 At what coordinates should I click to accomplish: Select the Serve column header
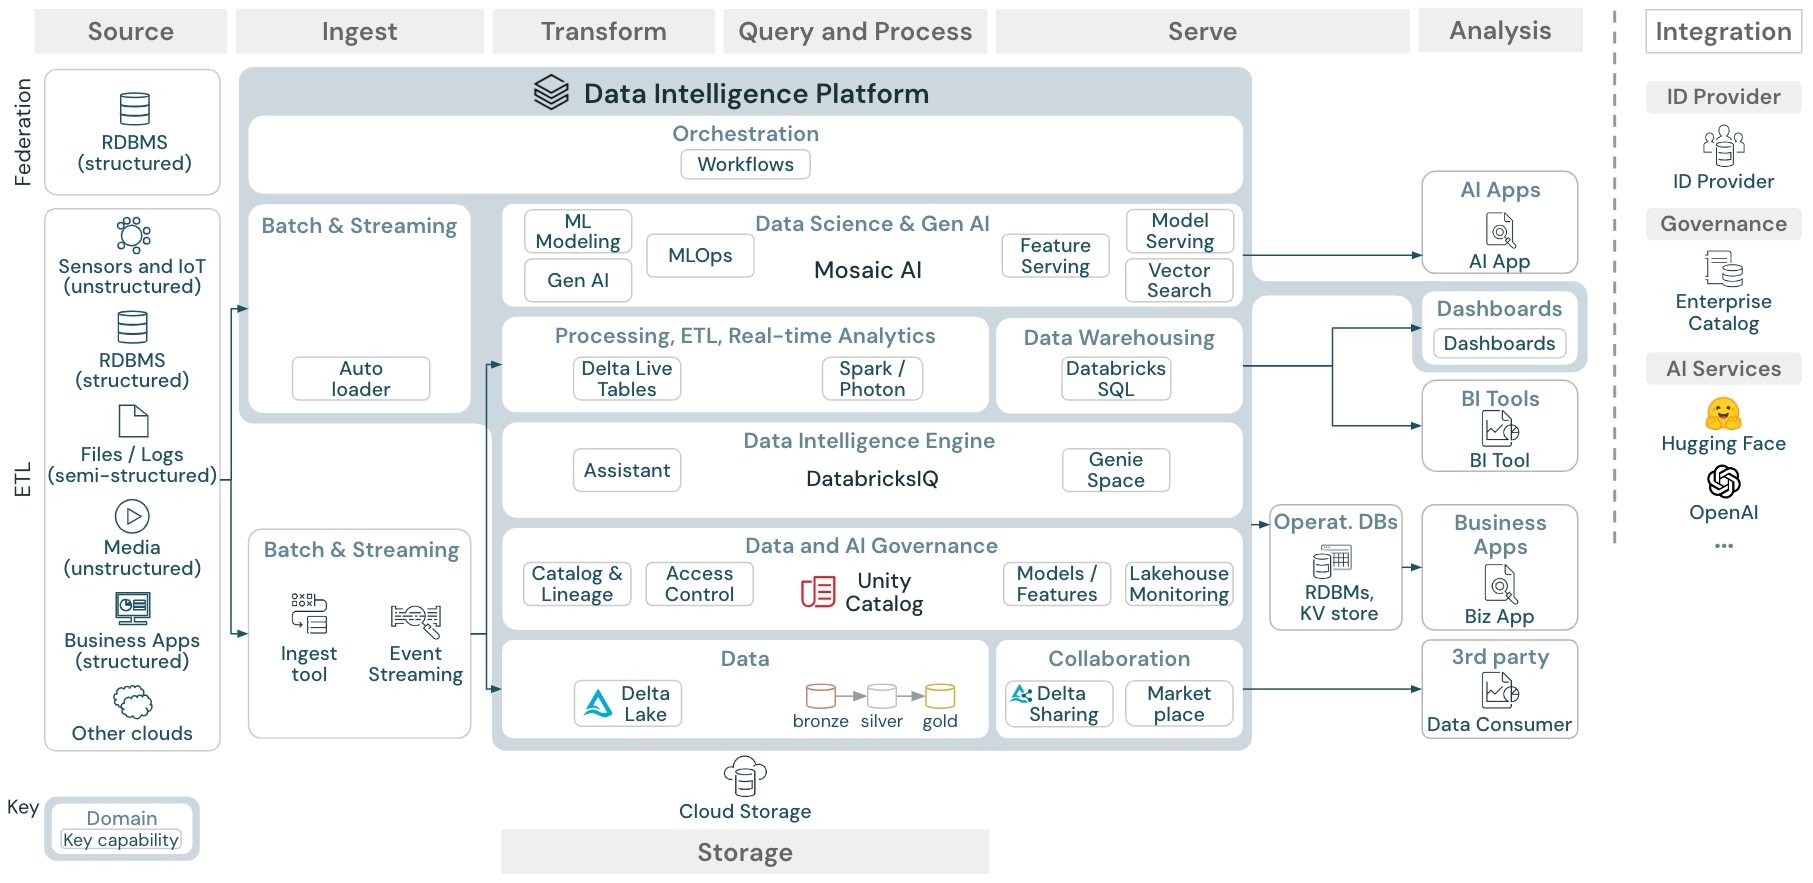[x=1202, y=31]
